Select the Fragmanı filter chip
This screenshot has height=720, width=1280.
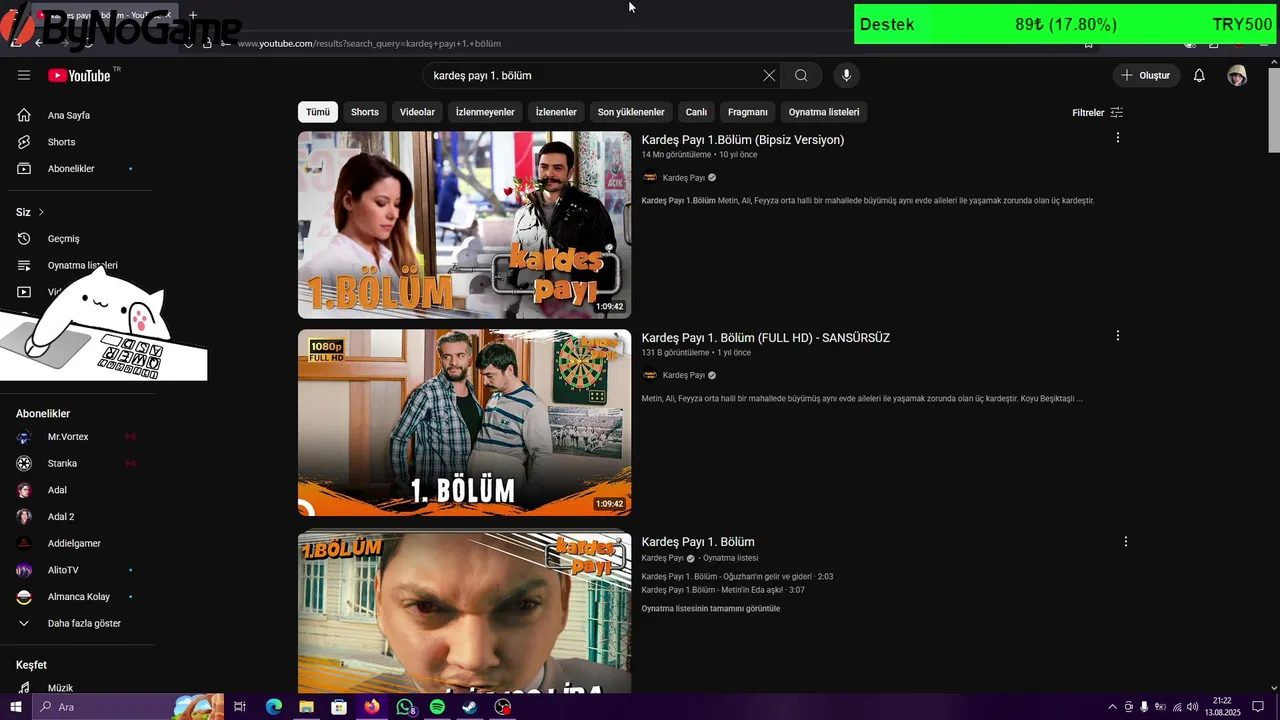(748, 112)
